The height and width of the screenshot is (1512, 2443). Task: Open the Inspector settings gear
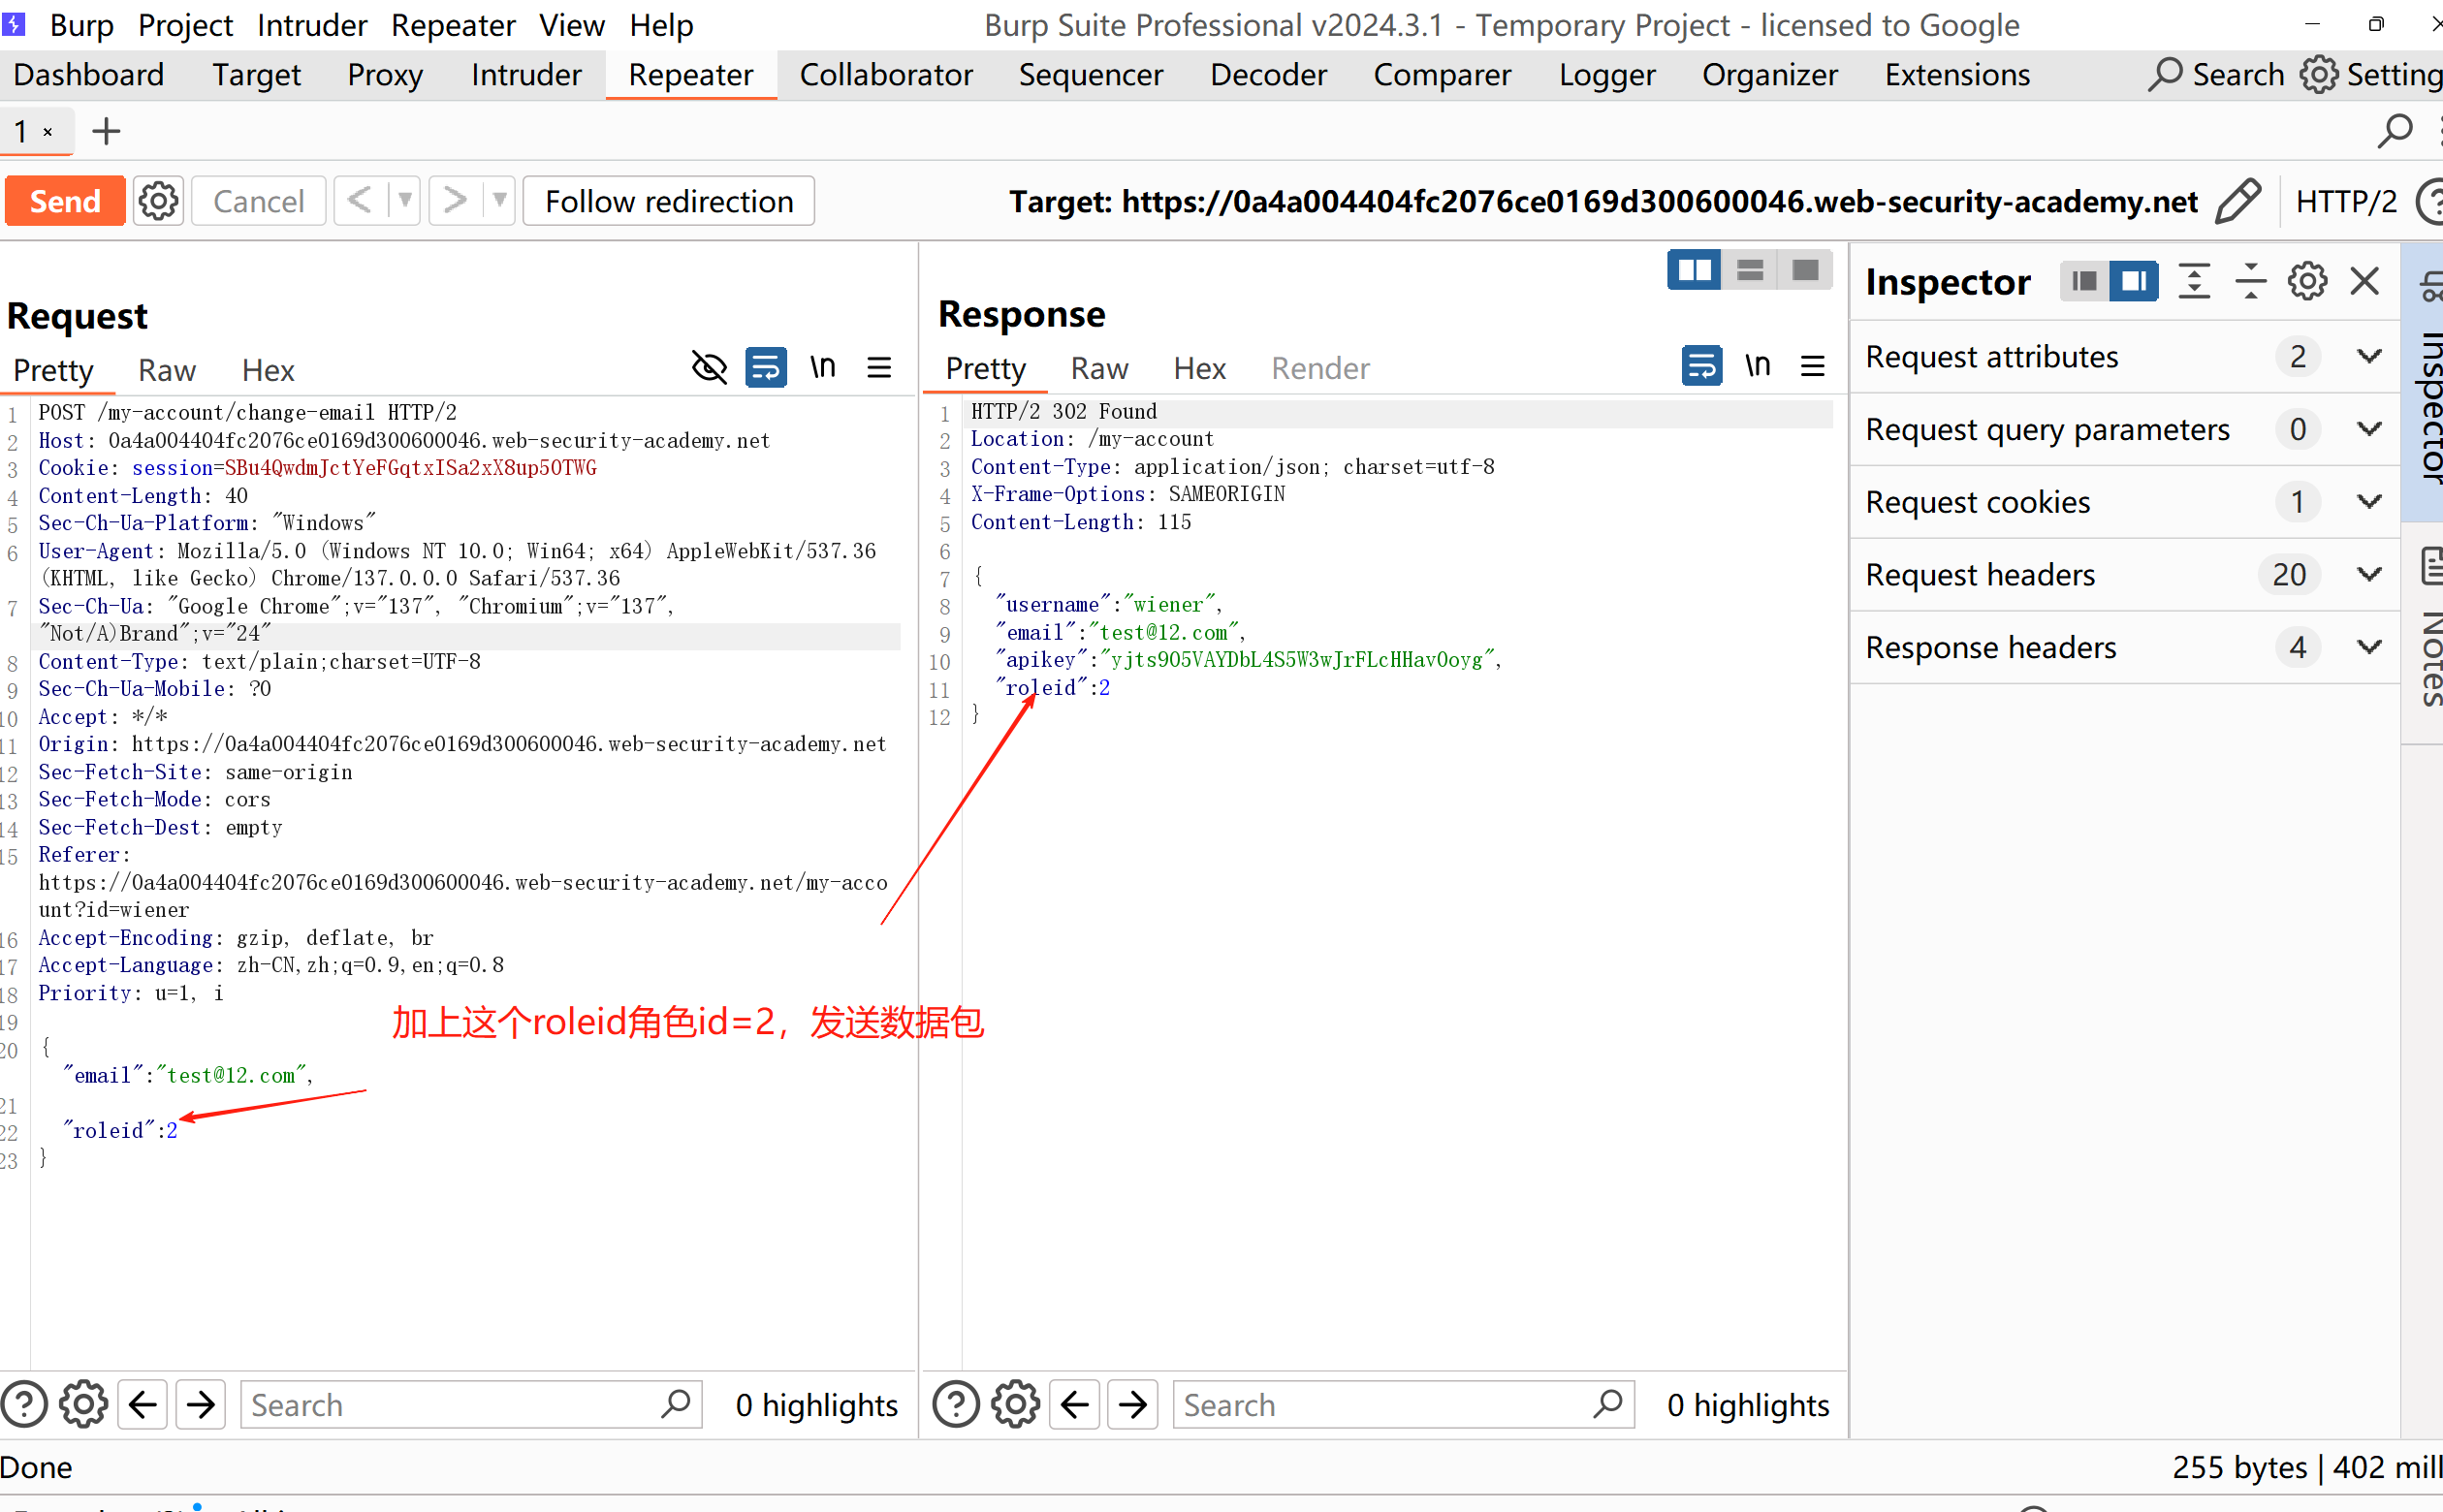pos(2306,281)
